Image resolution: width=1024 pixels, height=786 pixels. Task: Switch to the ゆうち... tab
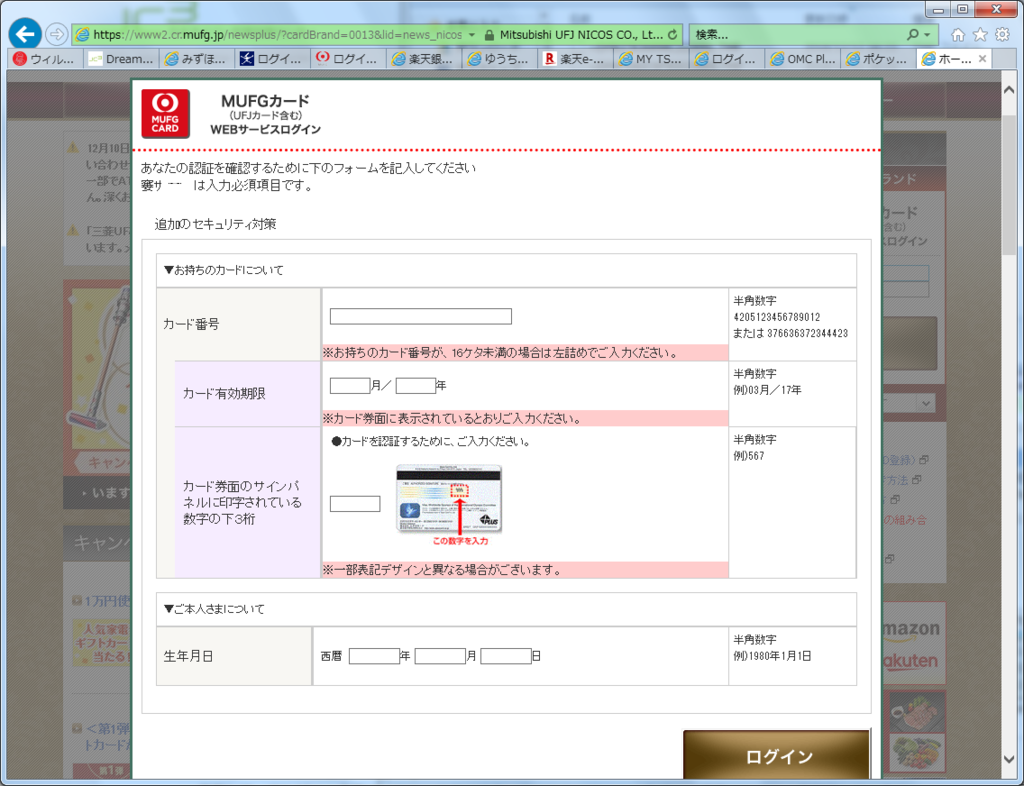click(500, 59)
